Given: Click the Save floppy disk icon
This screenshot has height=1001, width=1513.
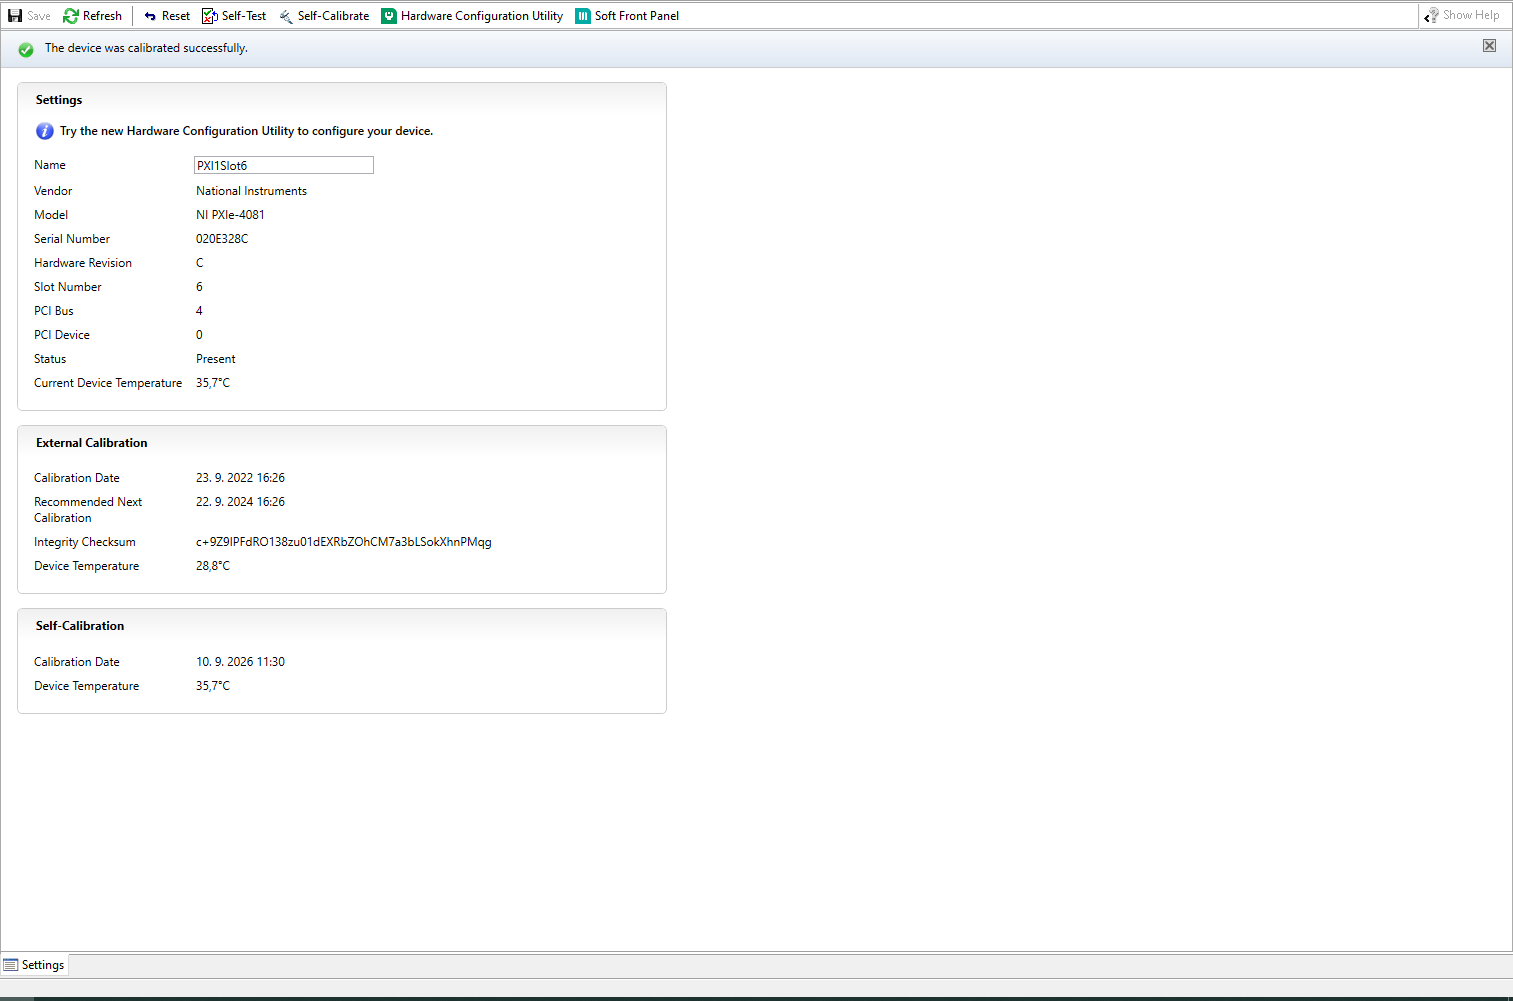Looking at the screenshot, I should coord(15,16).
